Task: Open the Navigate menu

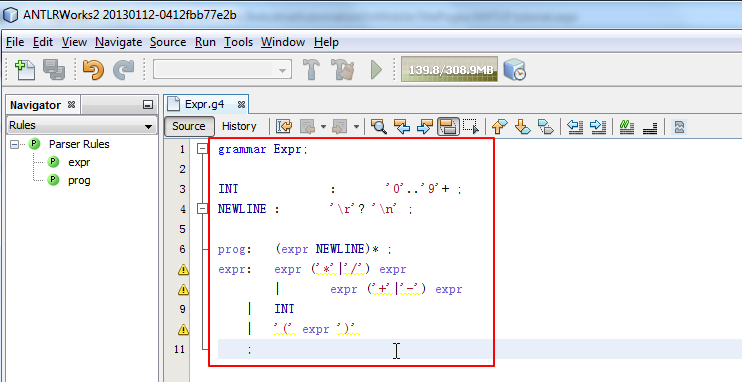Action: [x=118, y=42]
